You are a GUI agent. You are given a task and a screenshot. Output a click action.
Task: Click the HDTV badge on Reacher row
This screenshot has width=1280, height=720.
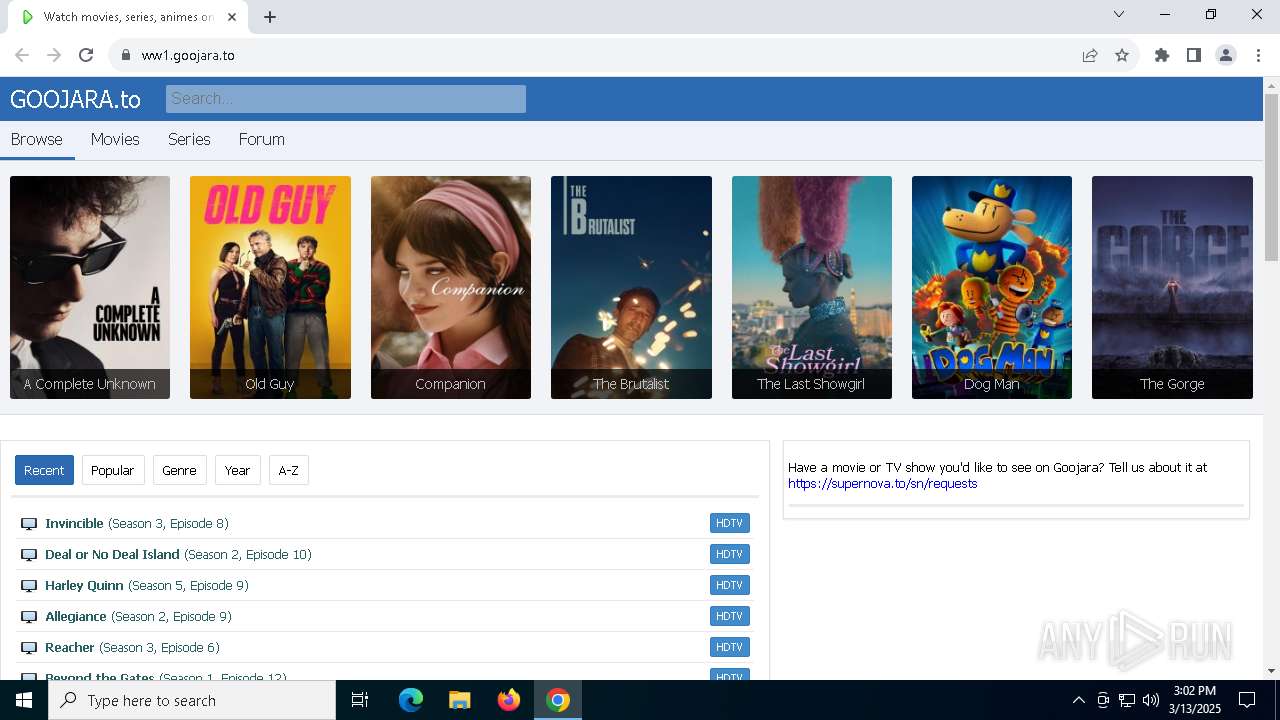click(x=730, y=647)
